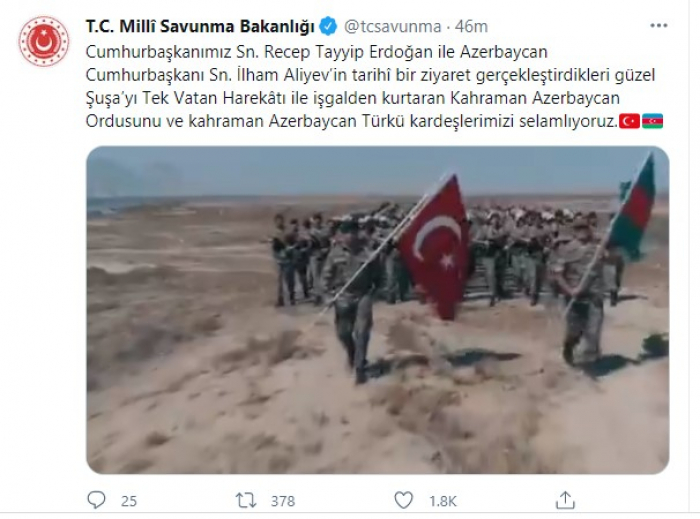700x519 pixels.
Task: Visit the @tcsavunma handle link
Action: click(392, 27)
